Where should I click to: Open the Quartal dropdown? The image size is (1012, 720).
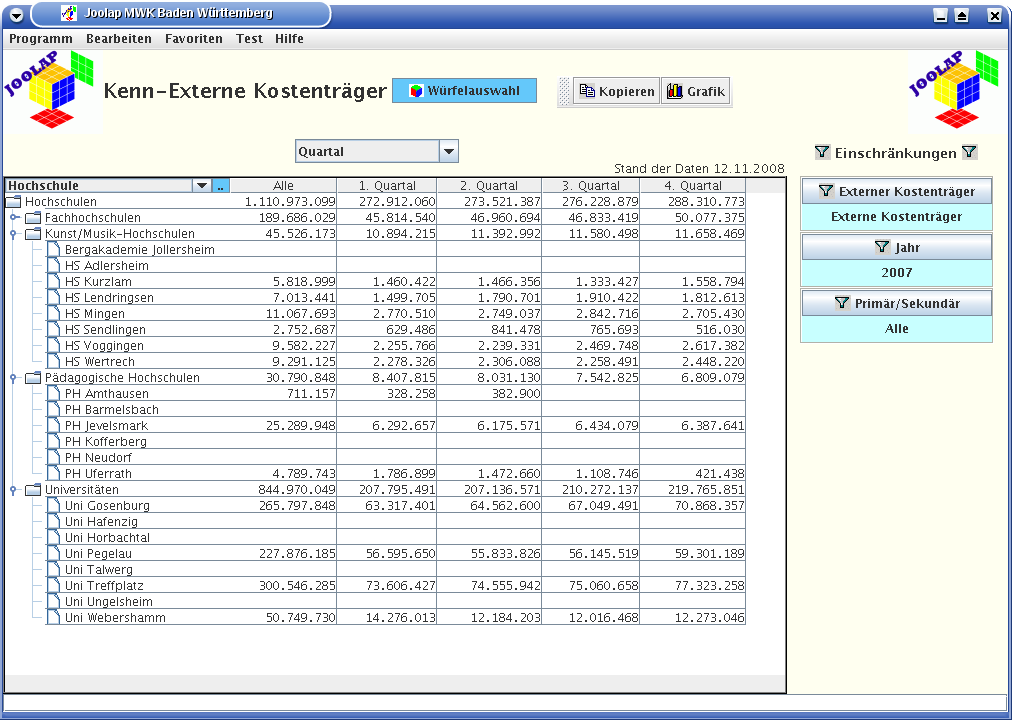[449, 152]
